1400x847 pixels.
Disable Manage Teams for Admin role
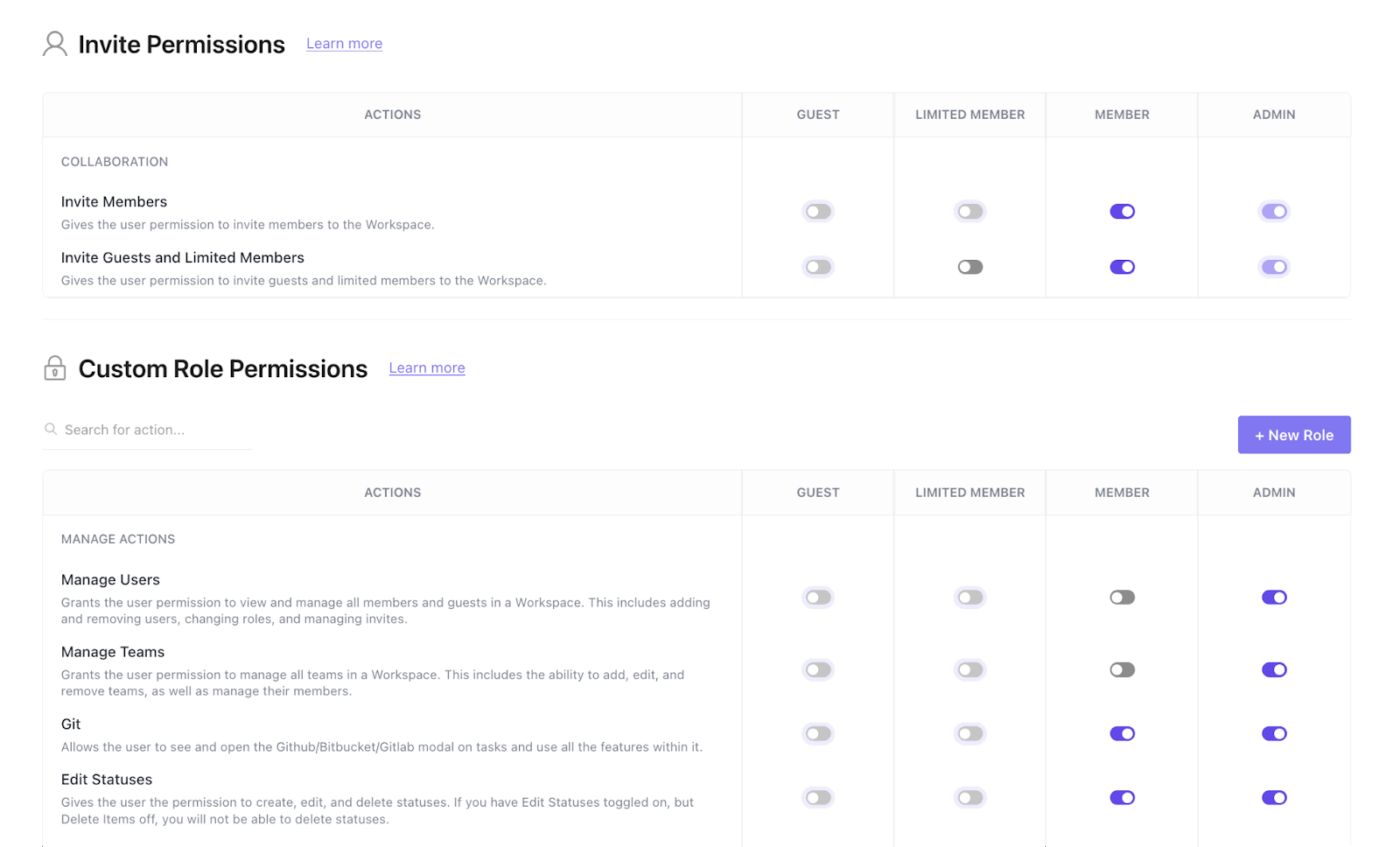pyautogui.click(x=1274, y=670)
